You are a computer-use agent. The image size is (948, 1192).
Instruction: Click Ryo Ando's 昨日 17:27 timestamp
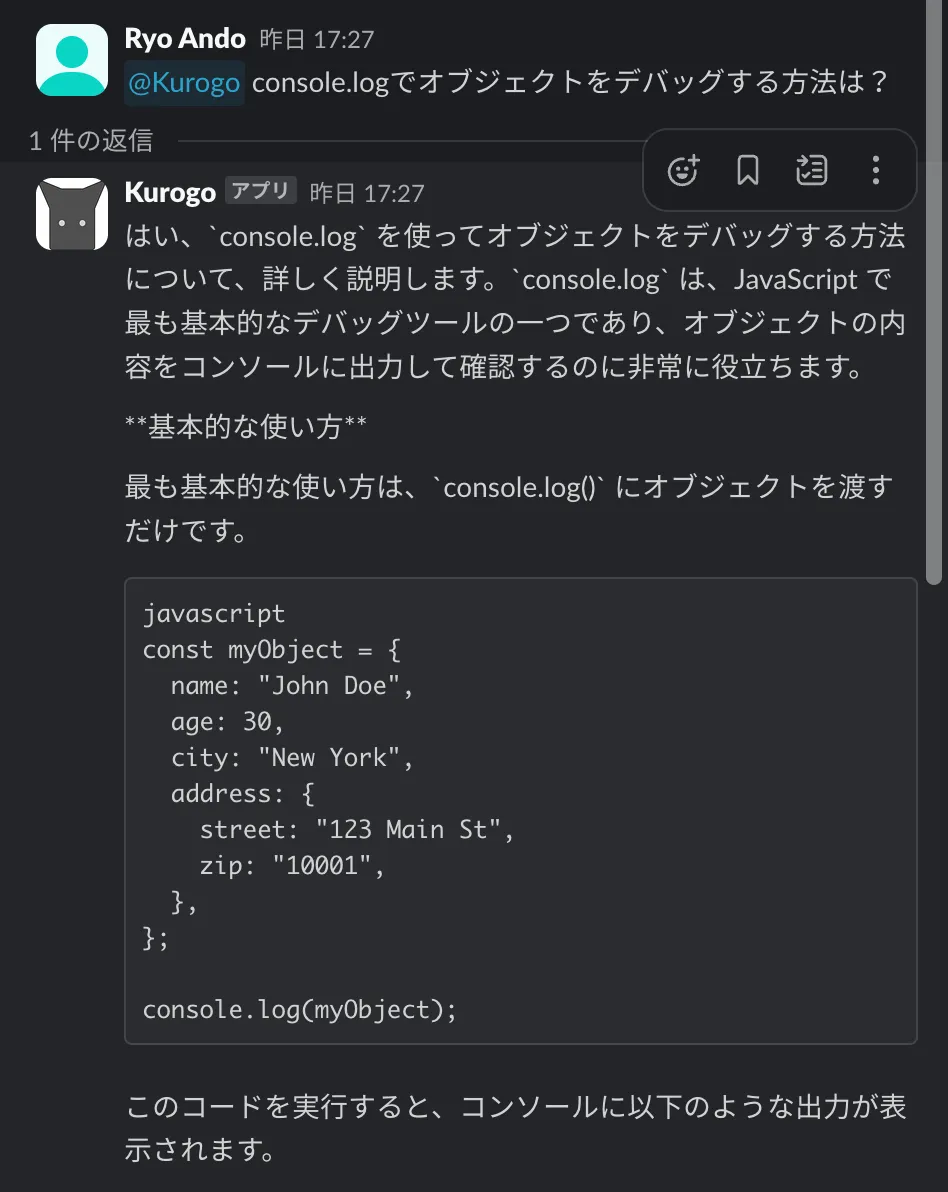[x=316, y=40]
